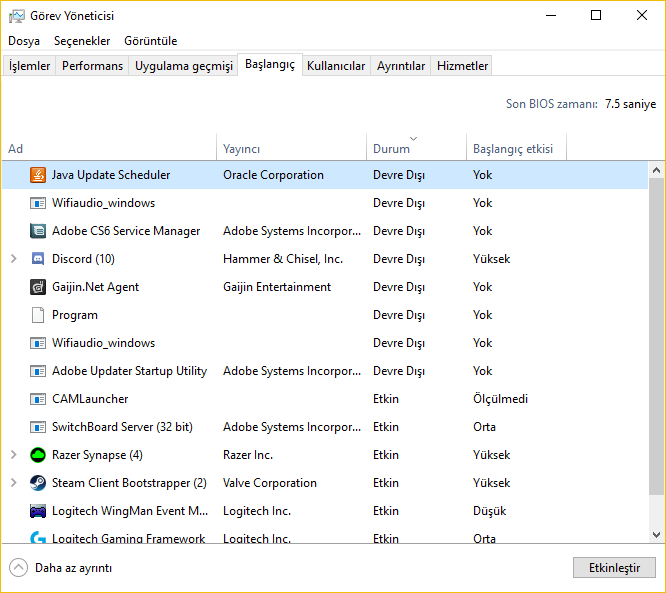Click the CAMLauncher entry icon
Image resolution: width=666 pixels, height=593 pixels.
[38, 399]
